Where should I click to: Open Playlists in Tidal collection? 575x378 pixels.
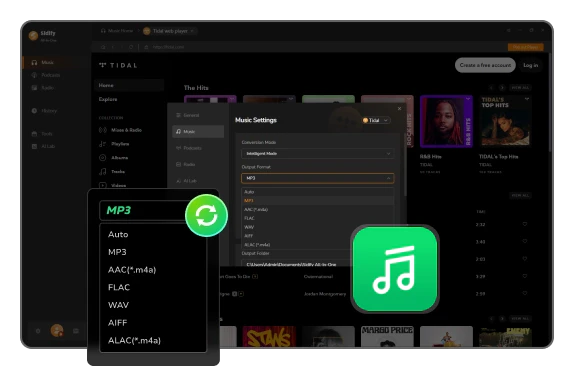coord(114,144)
